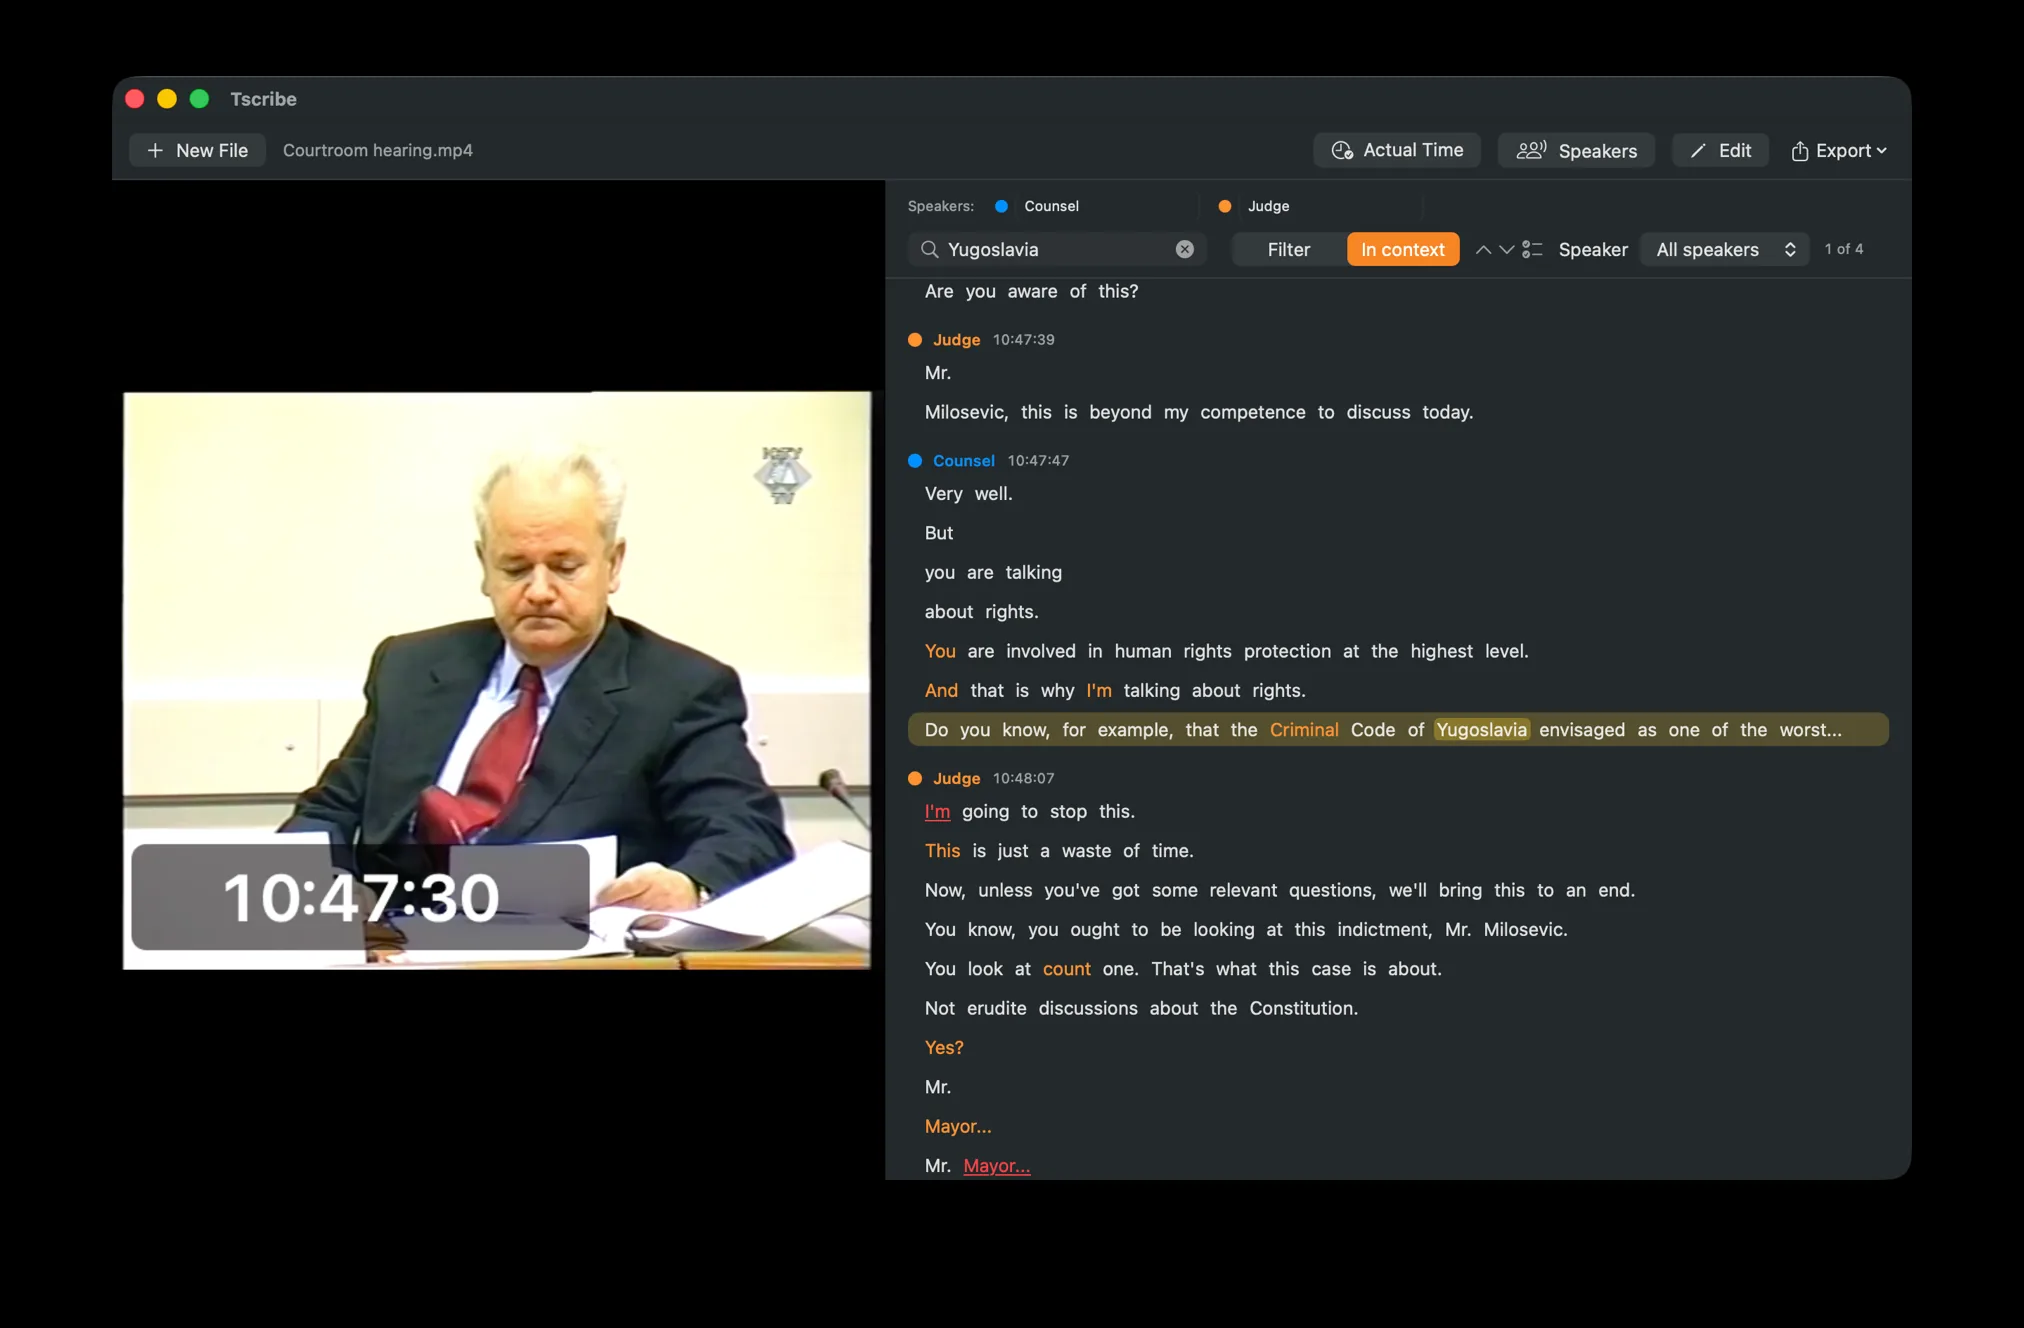The width and height of the screenshot is (2024, 1328).
Task: Click the blue dot beside Counsel 10:47:47
Action: point(914,461)
